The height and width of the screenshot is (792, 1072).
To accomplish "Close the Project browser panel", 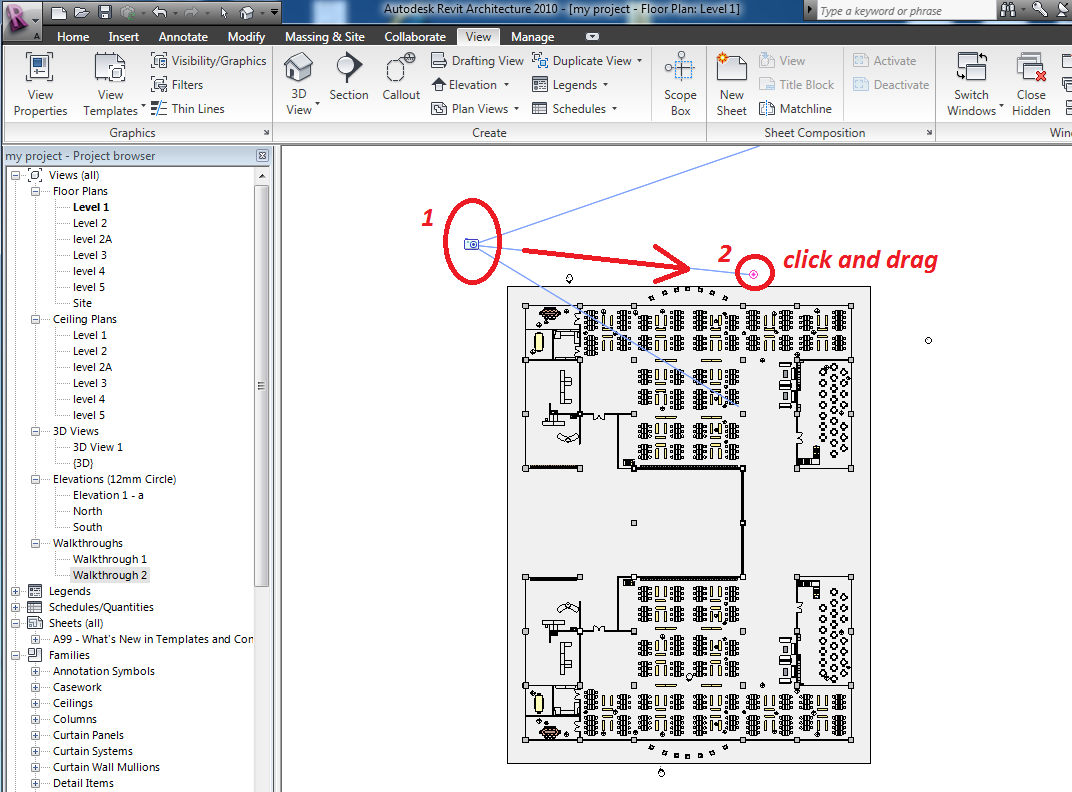I will (x=262, y=156).
